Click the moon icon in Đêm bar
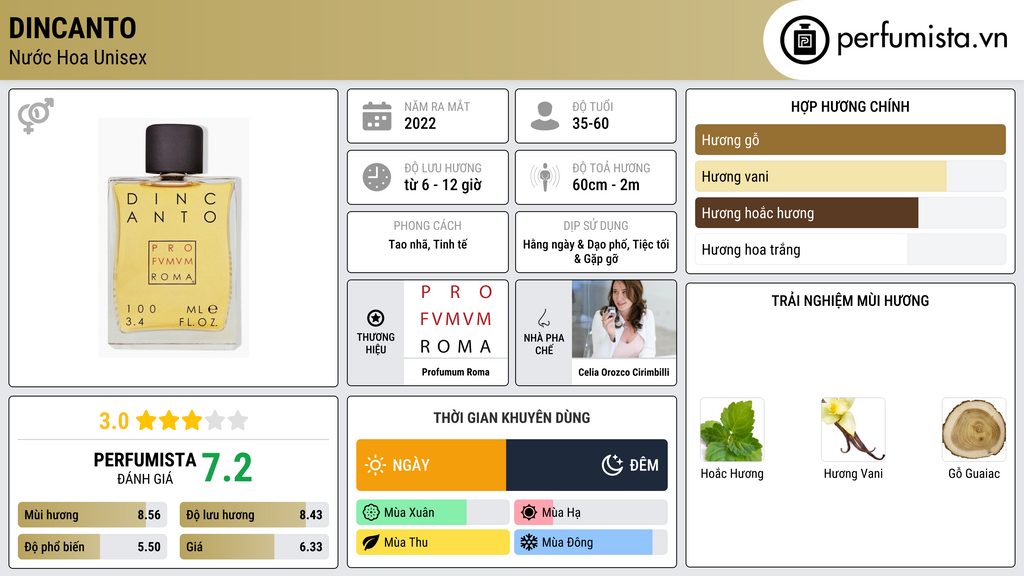The width and height of the screenshot is (1024, 576). [612, 465]
